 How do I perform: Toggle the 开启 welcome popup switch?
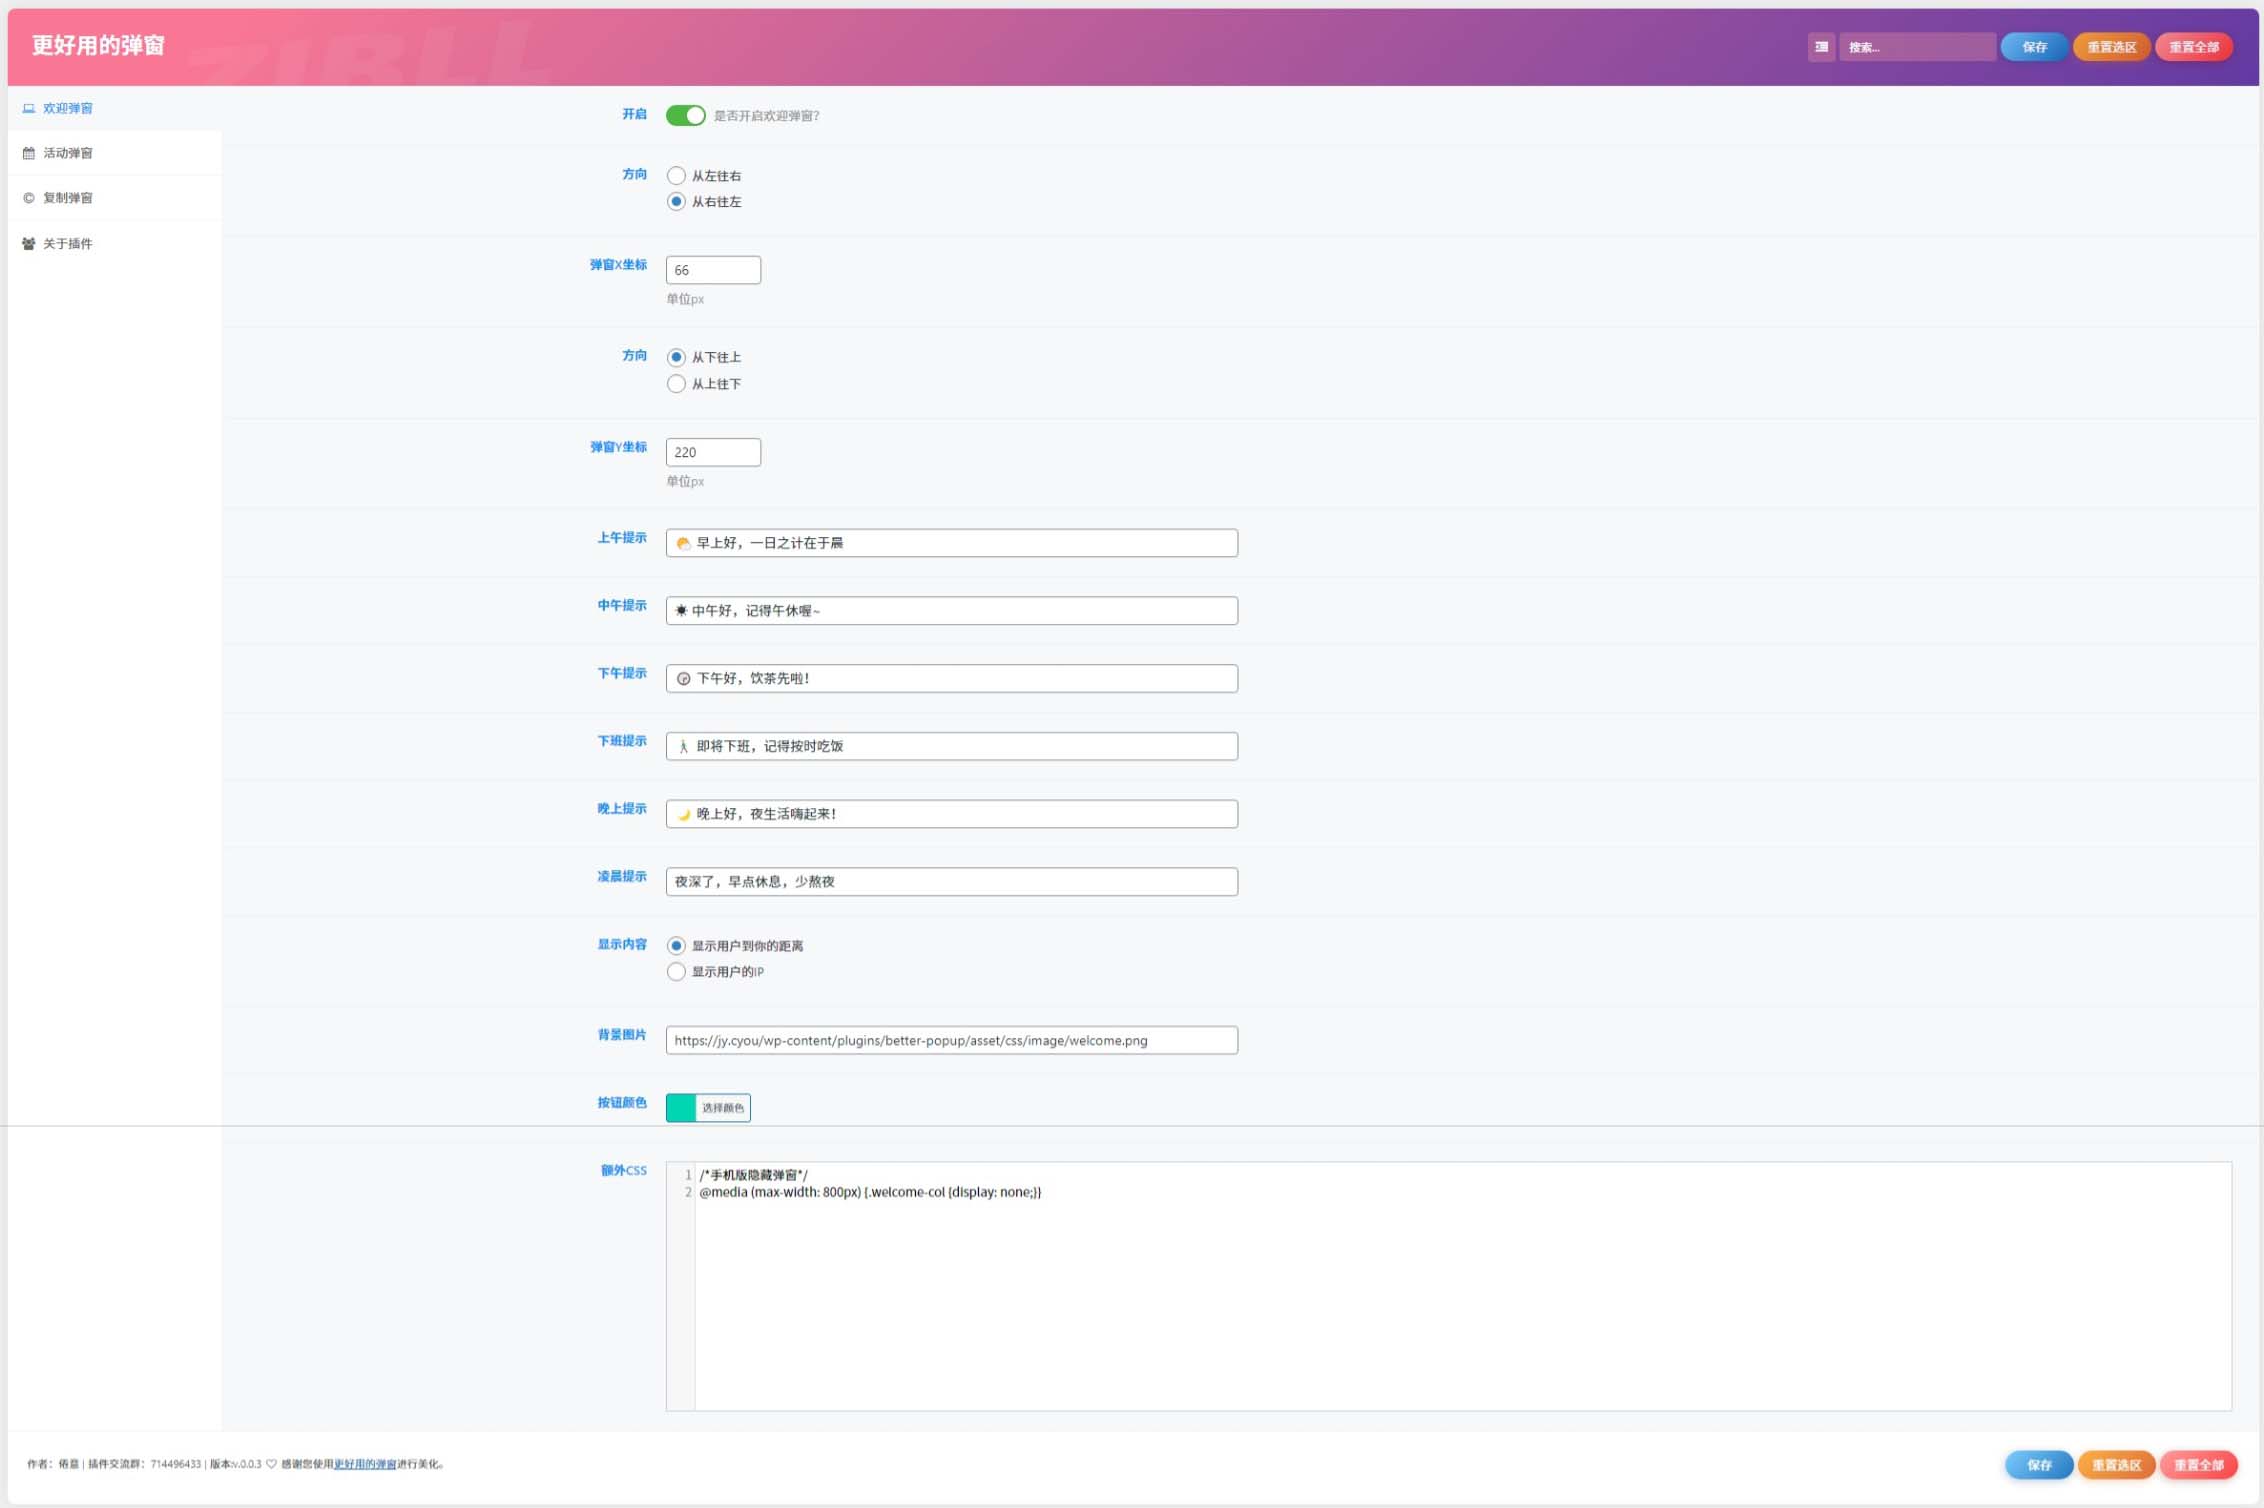click(x=686, y=115)
